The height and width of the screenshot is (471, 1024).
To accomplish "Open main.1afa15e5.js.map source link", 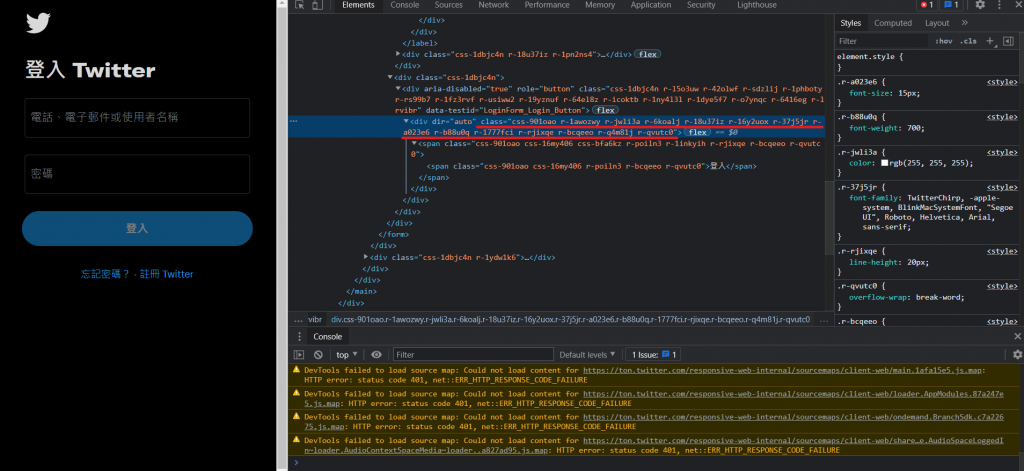I will (x=784, y=370).
